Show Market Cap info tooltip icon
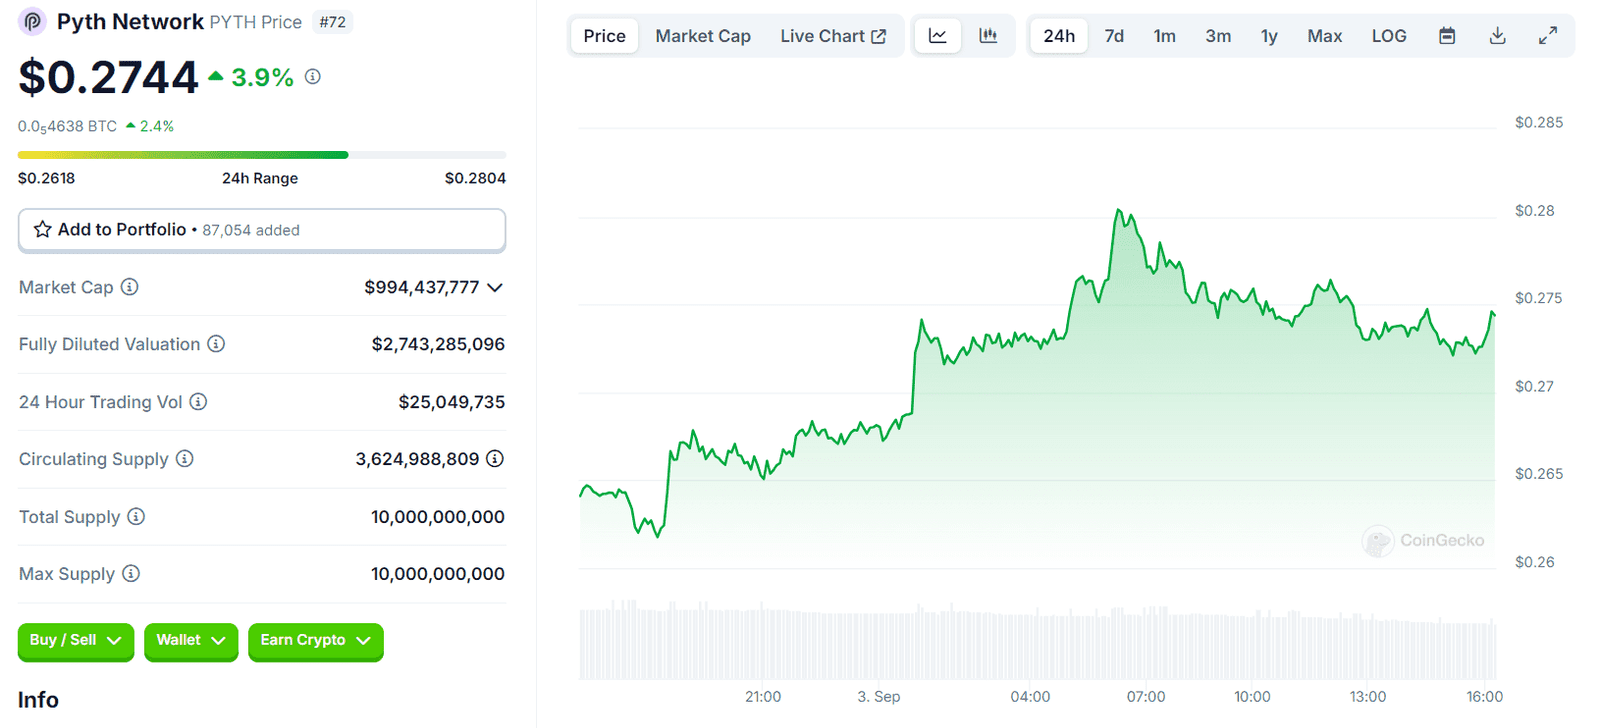 (130, 287)
